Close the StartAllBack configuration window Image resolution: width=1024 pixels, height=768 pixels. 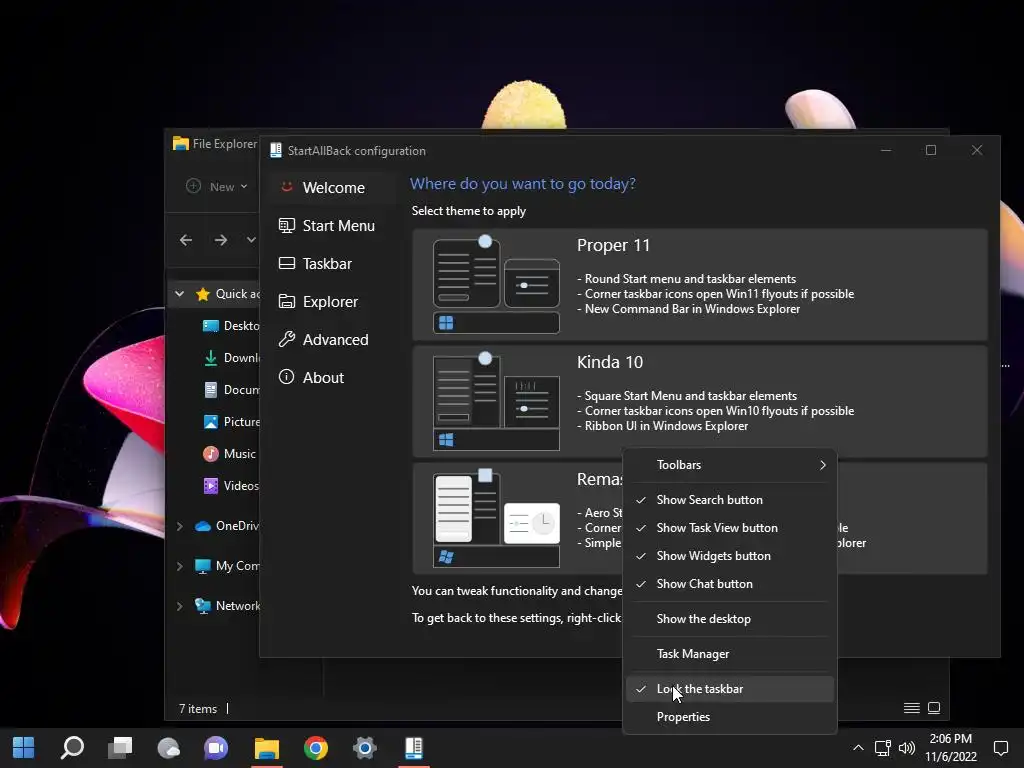(977, 150)
